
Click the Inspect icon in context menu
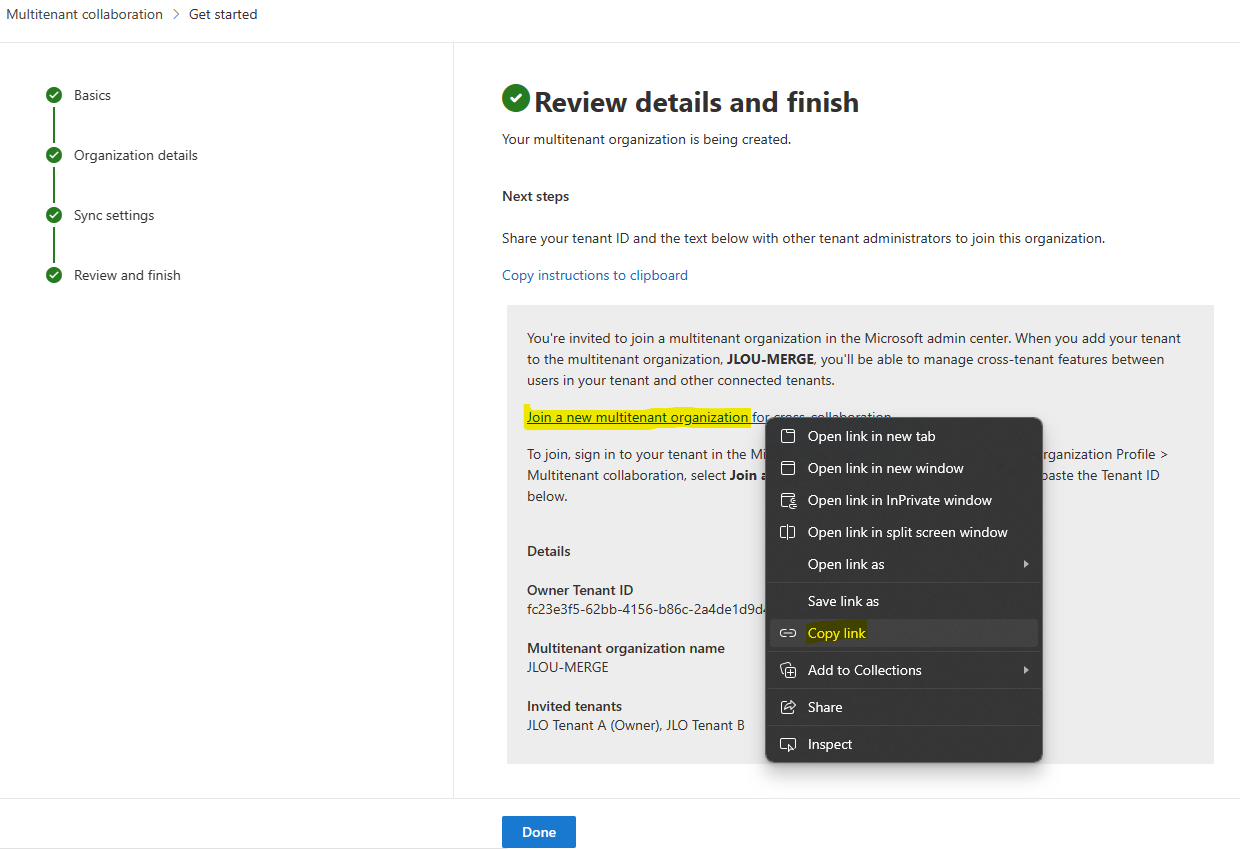tap(788, 744)
